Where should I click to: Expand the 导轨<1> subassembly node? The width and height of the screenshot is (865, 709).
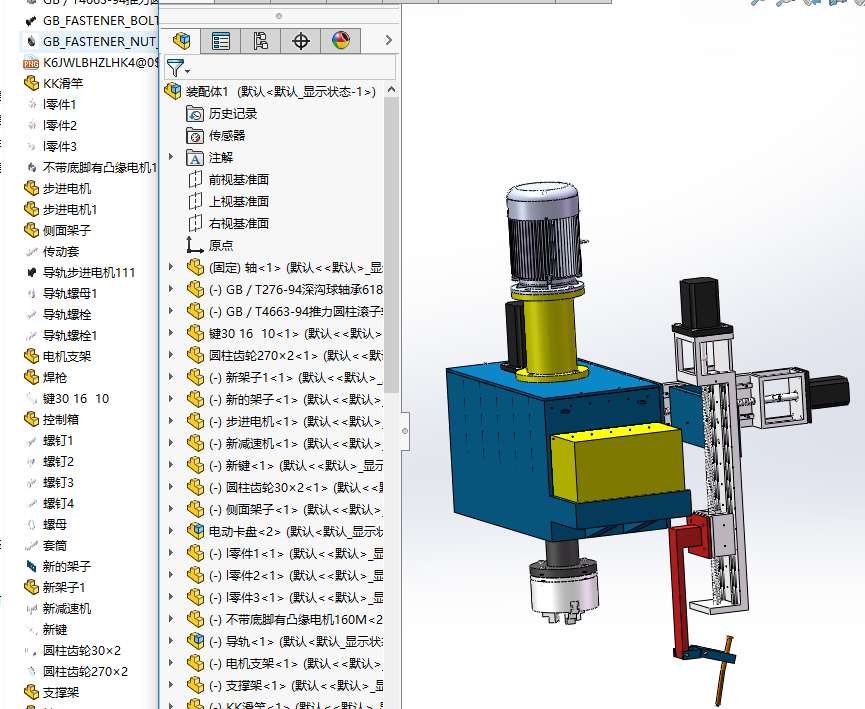click(x=171, y=641)
